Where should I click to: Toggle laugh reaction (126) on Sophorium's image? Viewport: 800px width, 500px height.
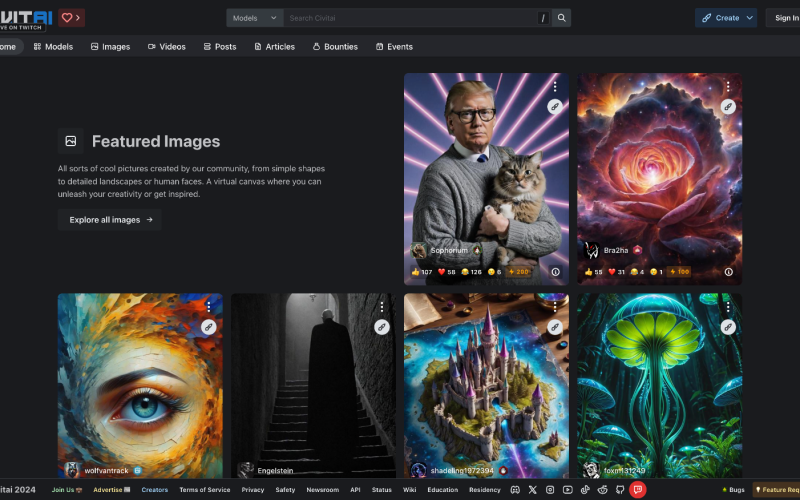tap(471, 272)
